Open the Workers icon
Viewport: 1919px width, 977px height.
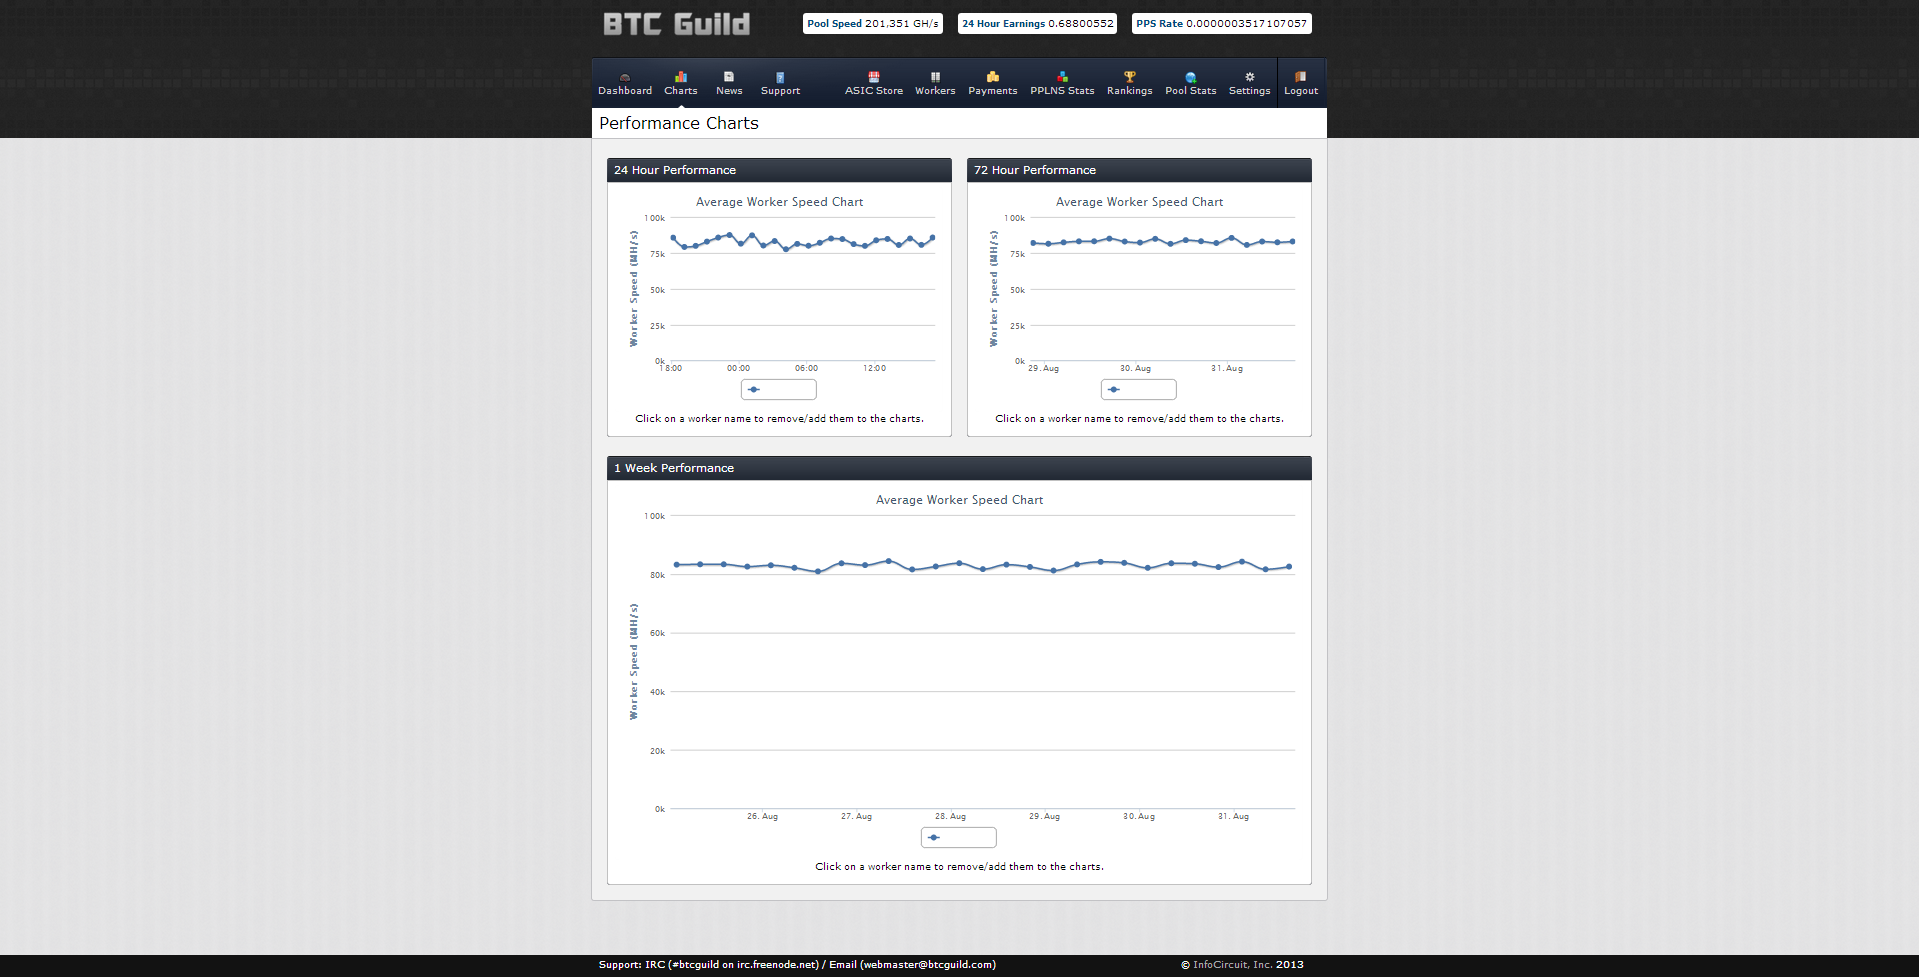coord(935,77)
